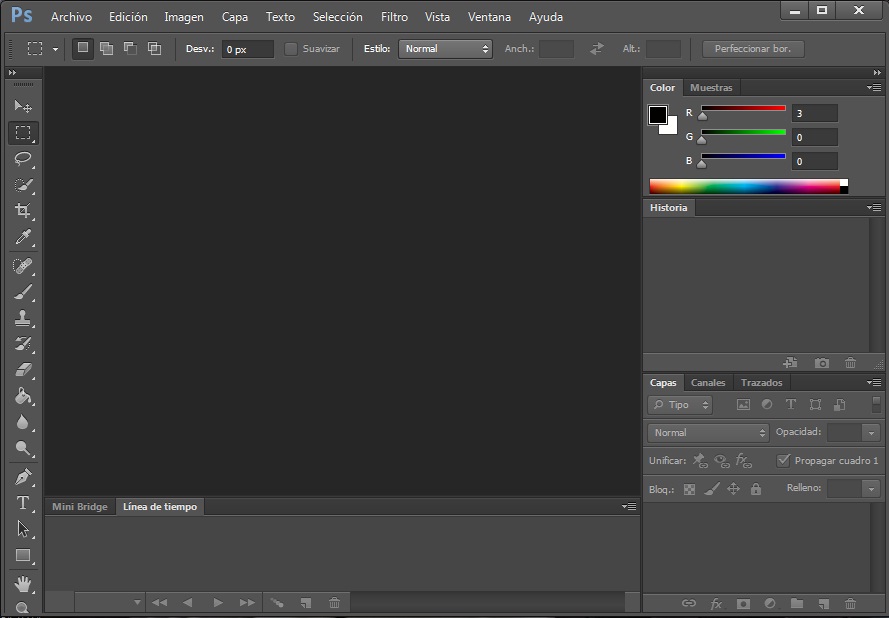Image resolution: width=889 pixels, height=618 pixels.
Task: Go to next frame in timeline
Action: (247, 603)
